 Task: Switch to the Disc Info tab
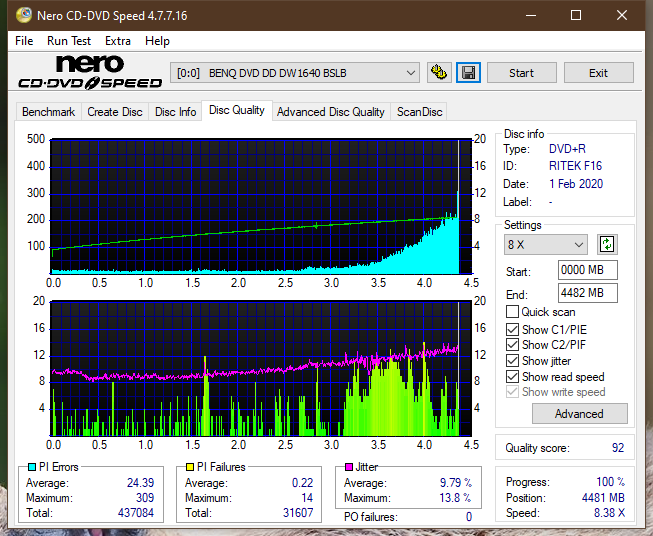click(x=175, y=112)
